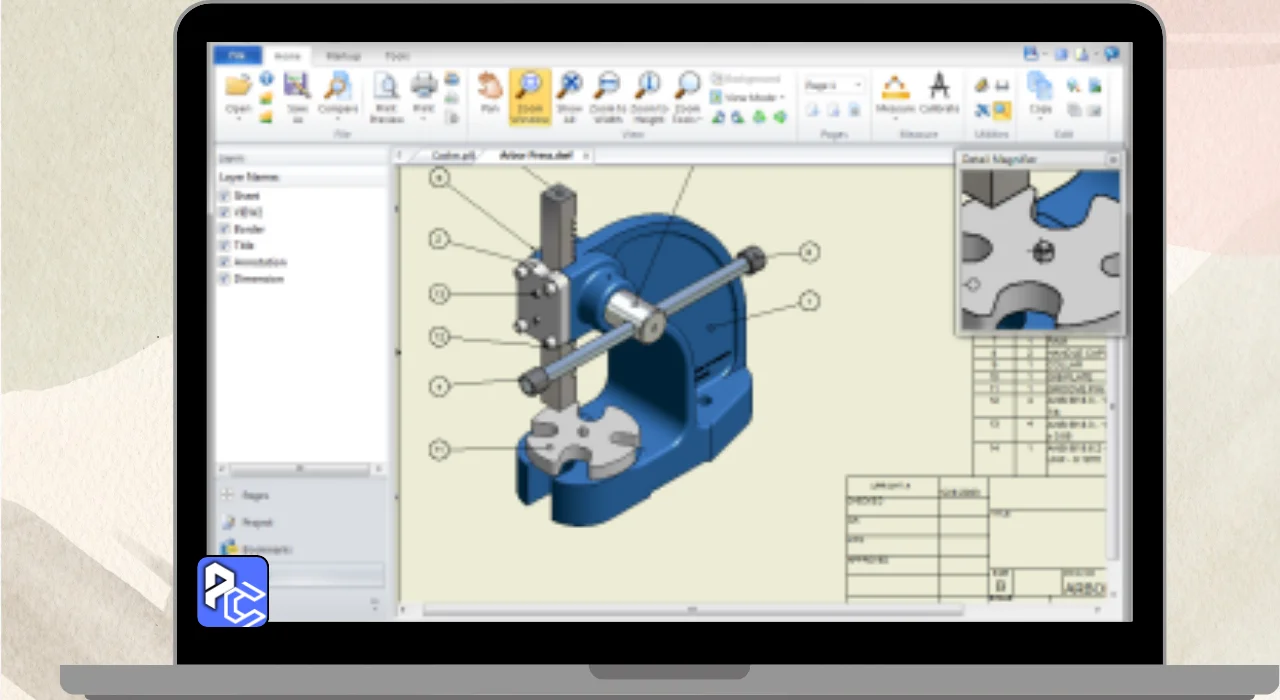Viewport: 1280px width, 700px height.
Task: Open the page selector dropdown
Action: click(857, 86)
